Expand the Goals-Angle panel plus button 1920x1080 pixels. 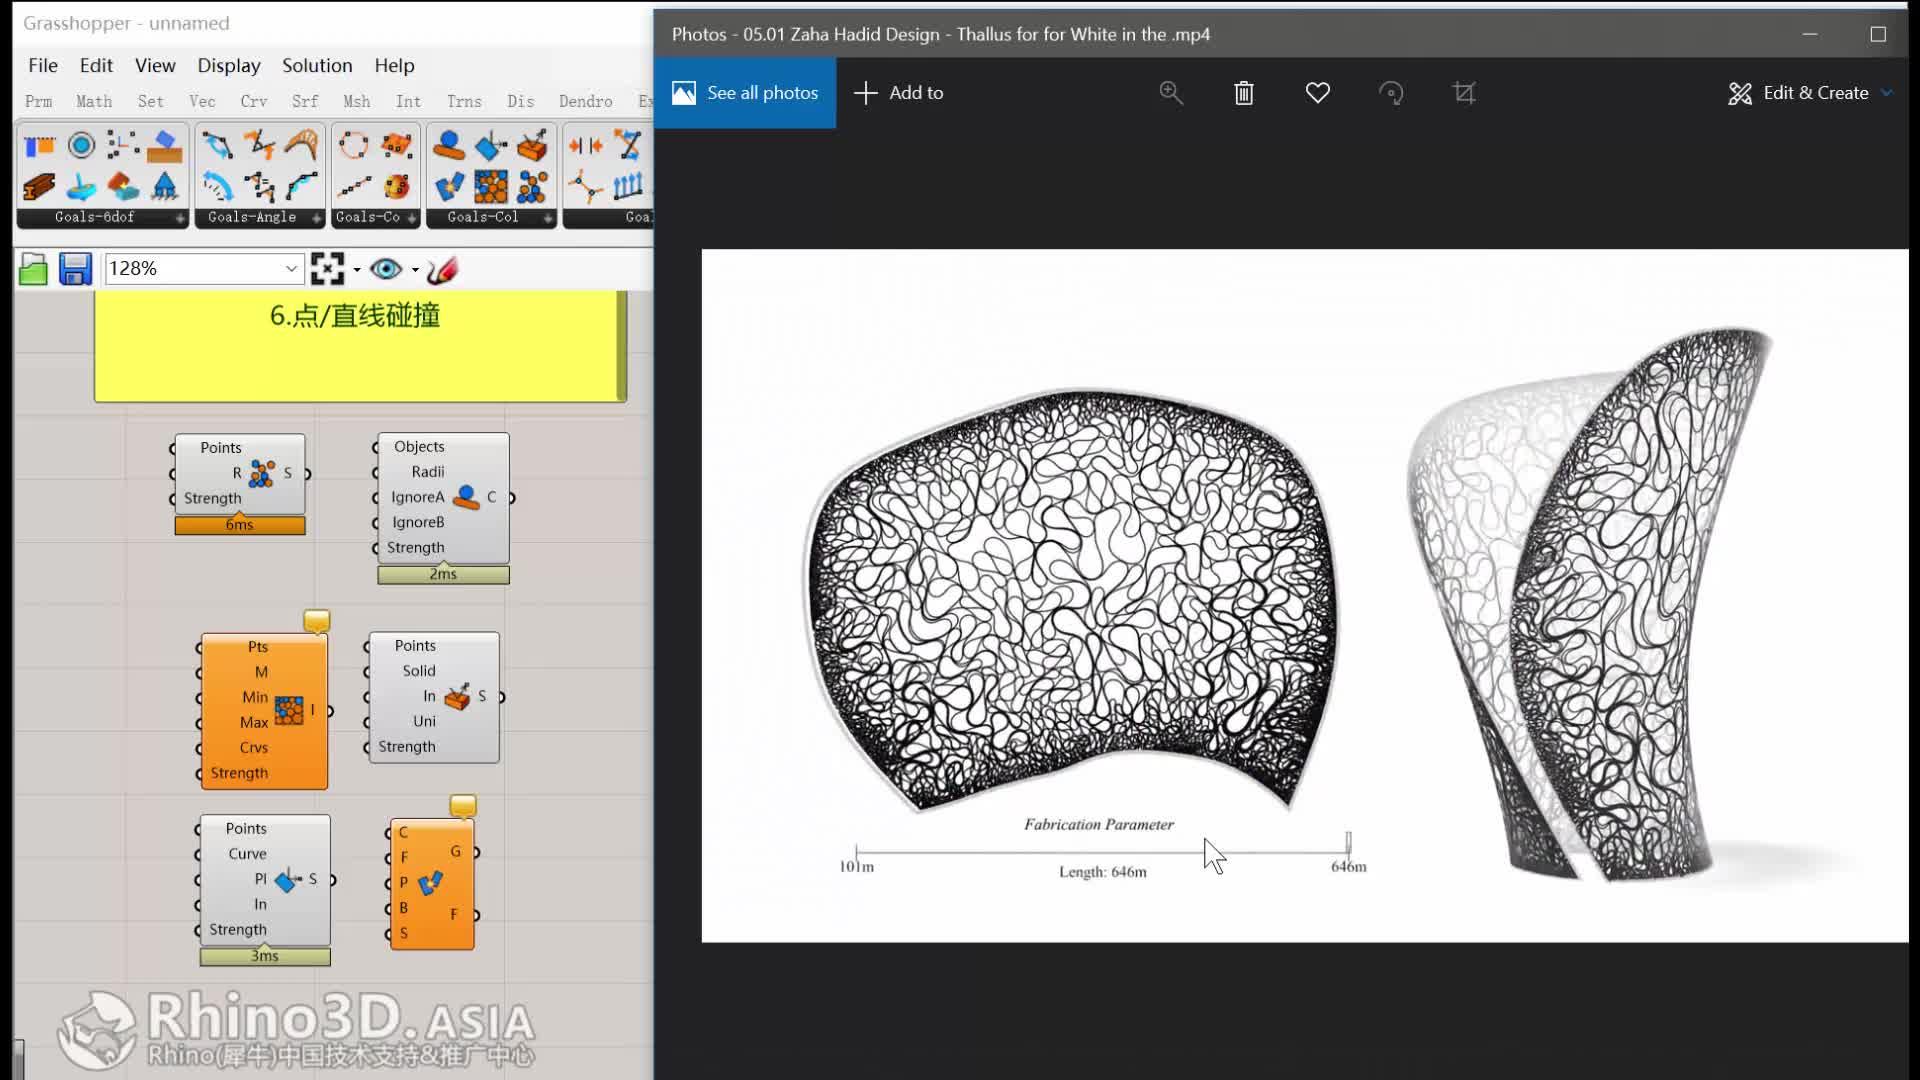tap(316, 218)
